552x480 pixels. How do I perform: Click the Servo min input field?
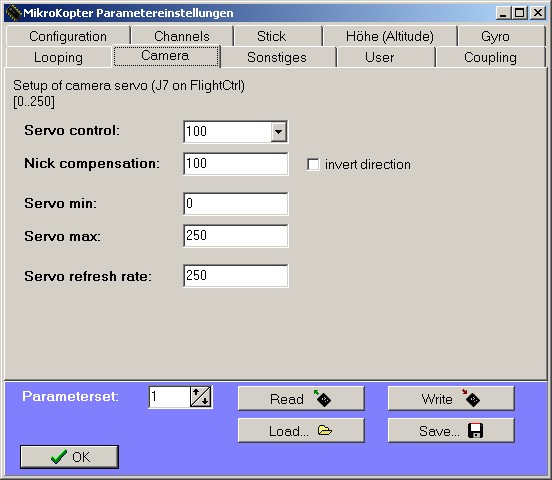click(236, 204)
